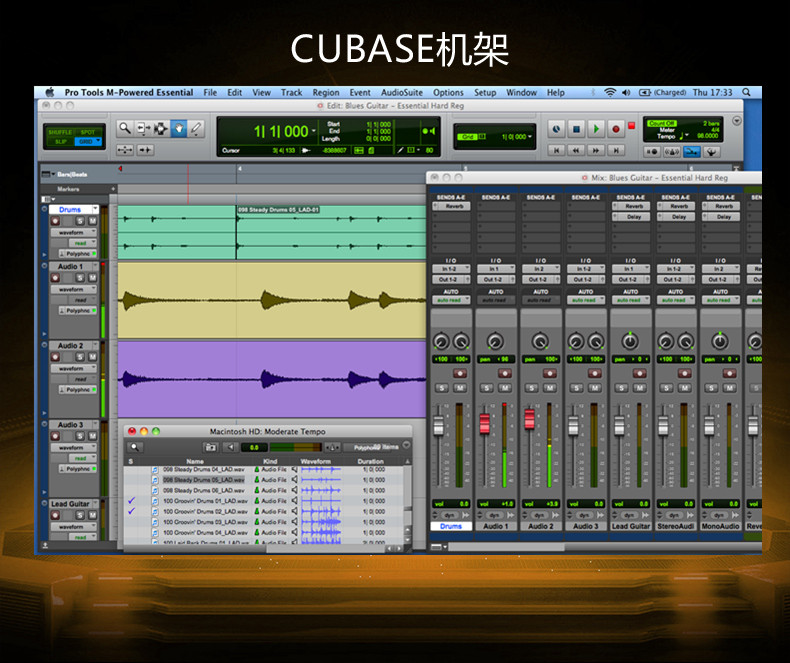Click the Fast Forward transport button

pos(596,150)
